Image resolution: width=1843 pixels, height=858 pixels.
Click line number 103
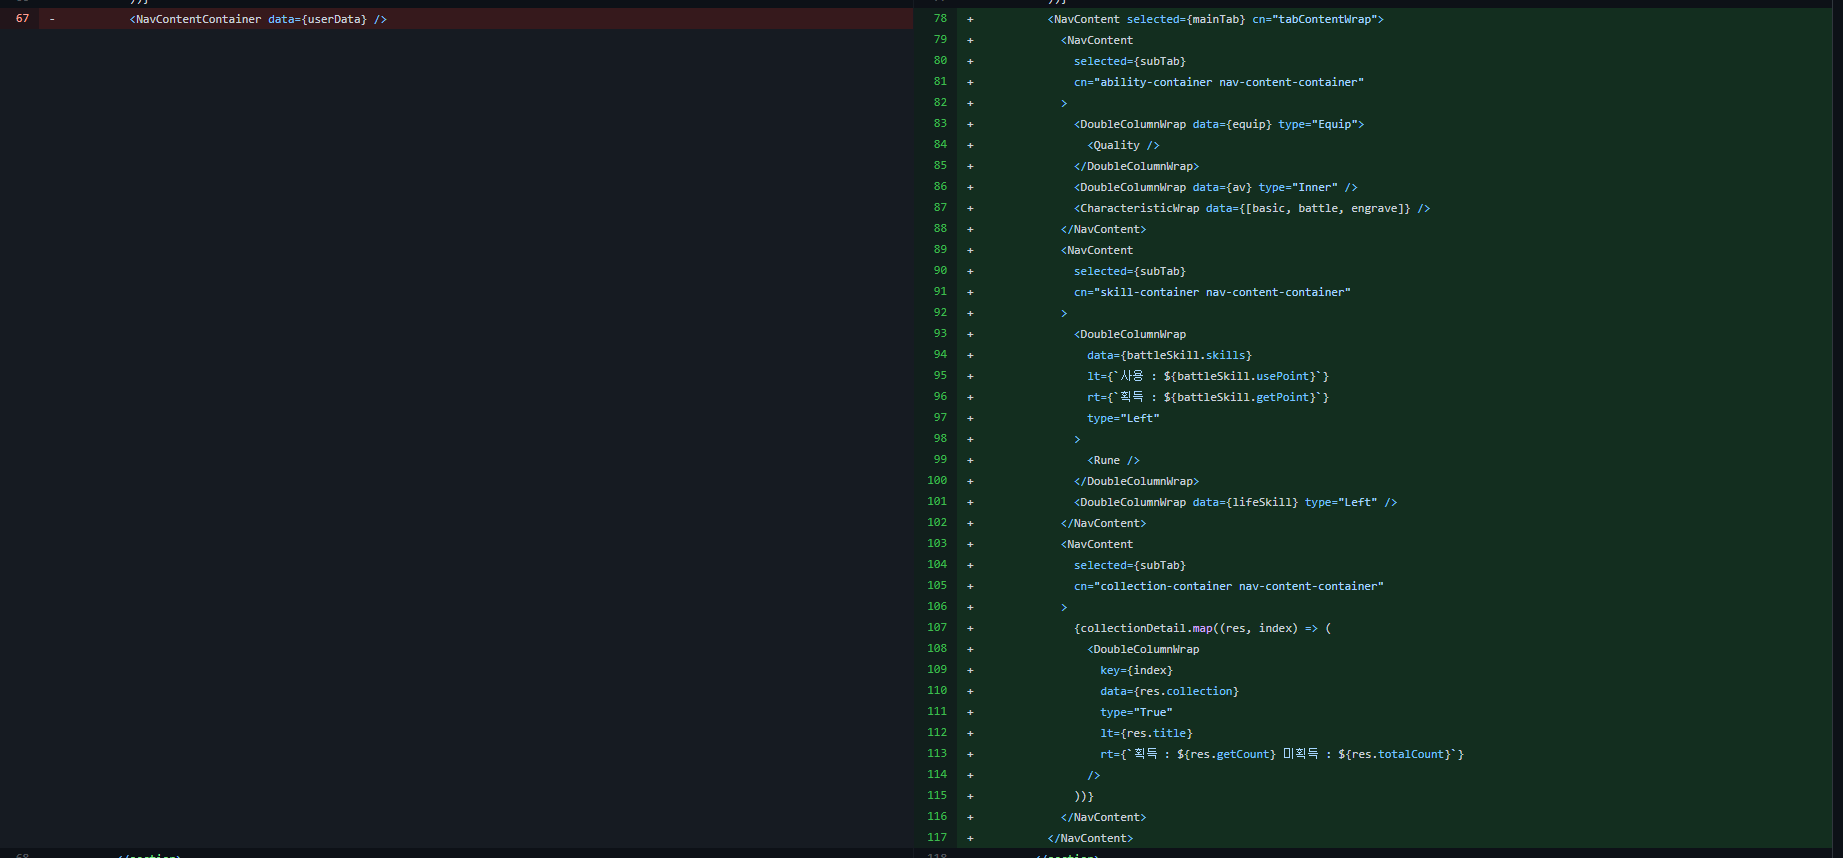point(937,544)
